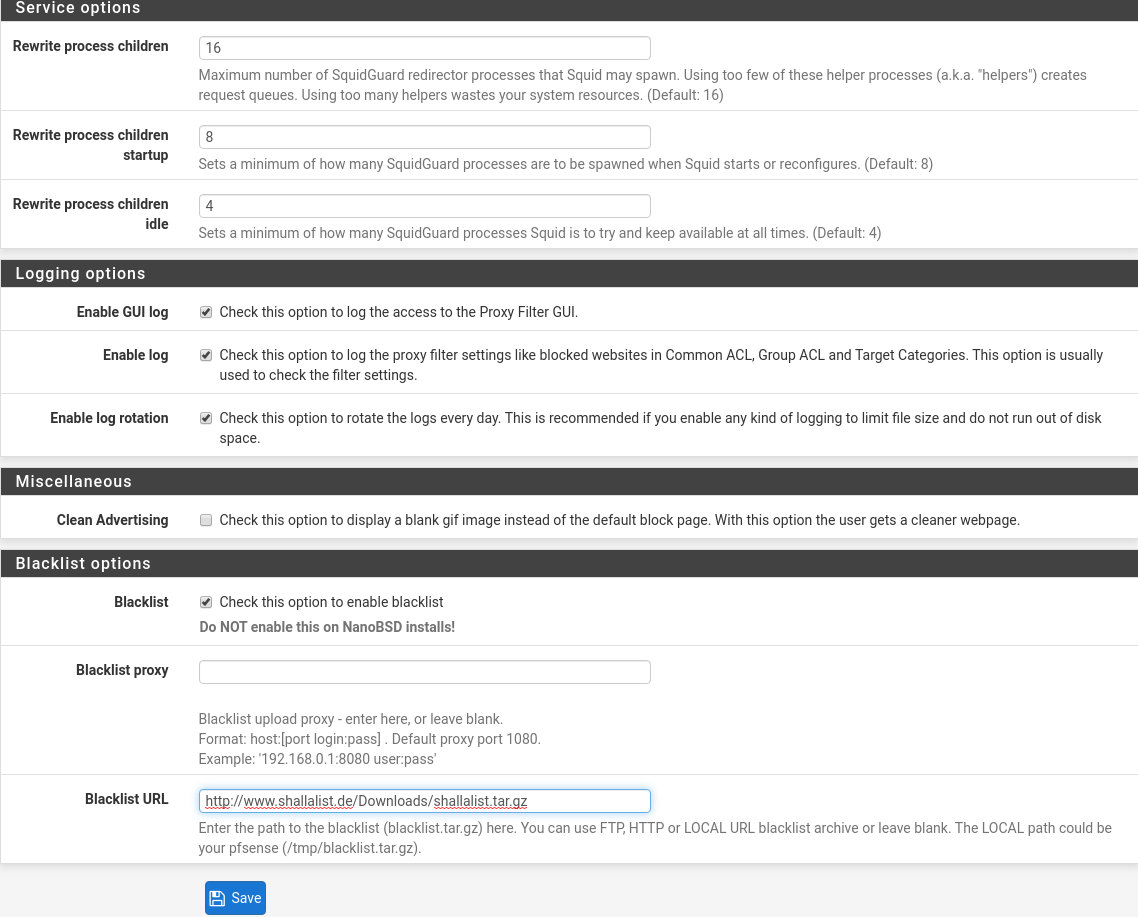This screenshot has height=917, width=1138.
Task: Click inside the Blacklist proxy field
Action: coord(424,671)
